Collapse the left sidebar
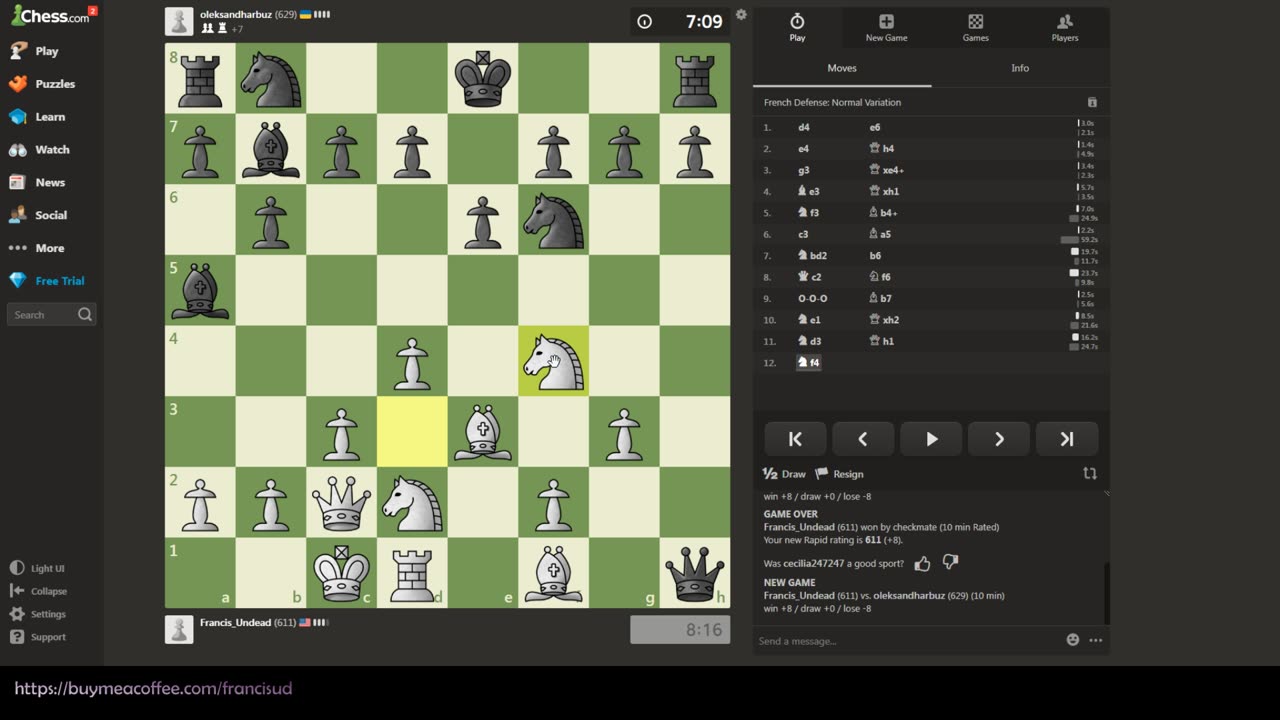Screen dimensions: 1280x720 38,591
